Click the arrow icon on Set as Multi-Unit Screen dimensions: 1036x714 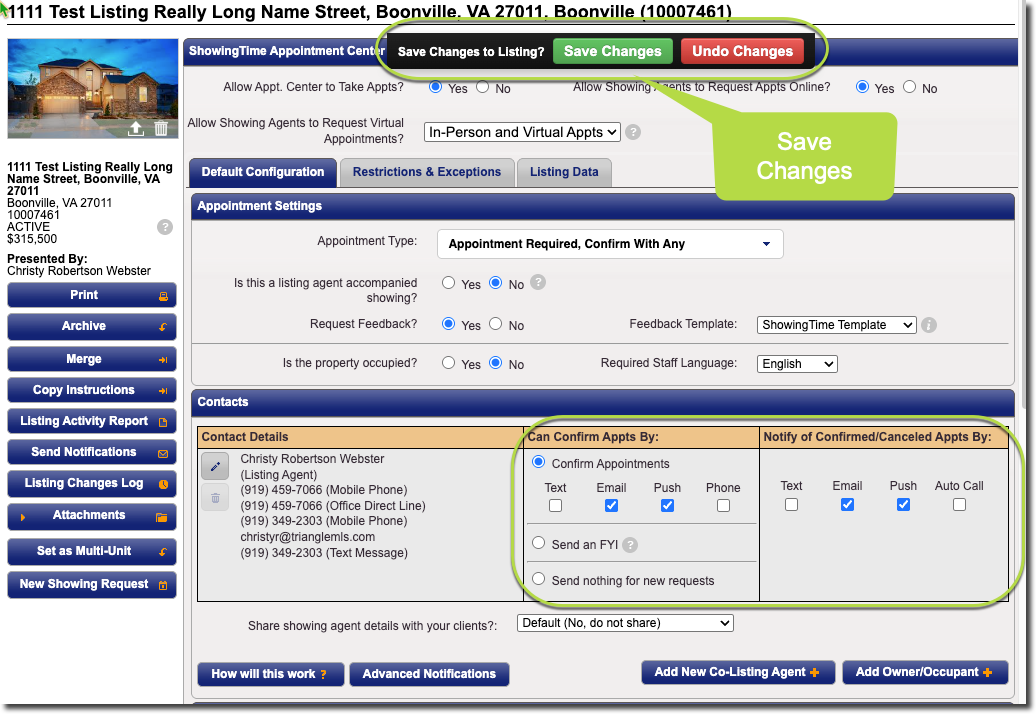[163, 552]
